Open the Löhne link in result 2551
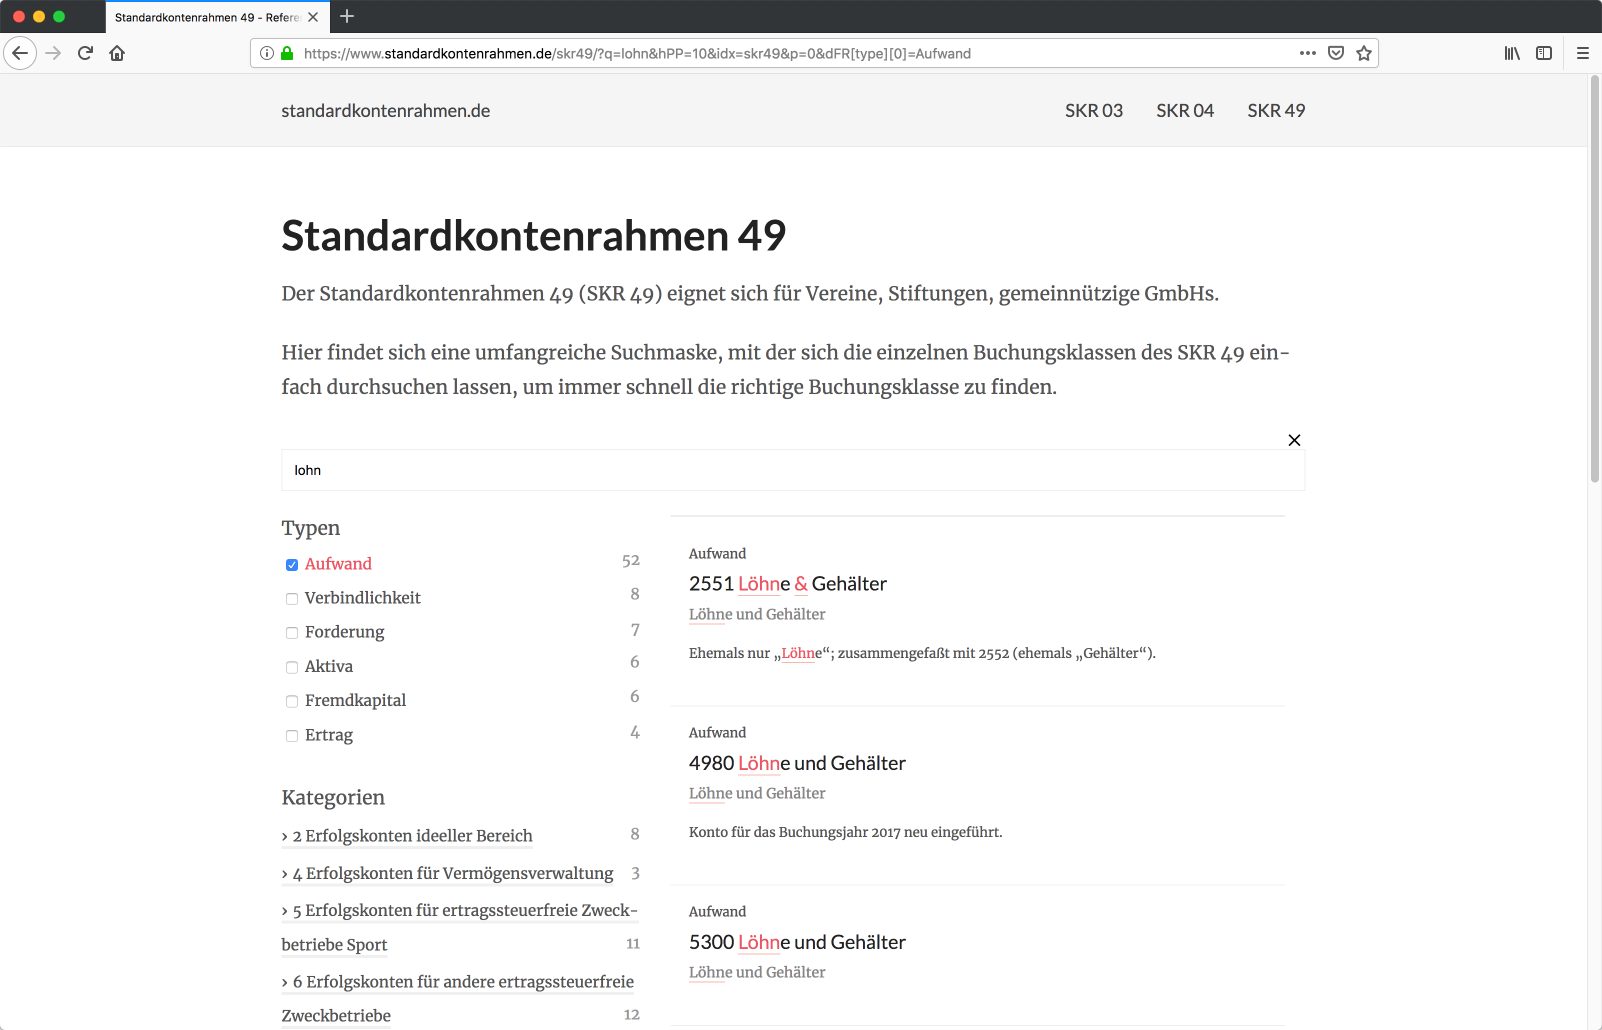The height and width of the screenshot is (1030, 1602). click(x=762, y=584)
